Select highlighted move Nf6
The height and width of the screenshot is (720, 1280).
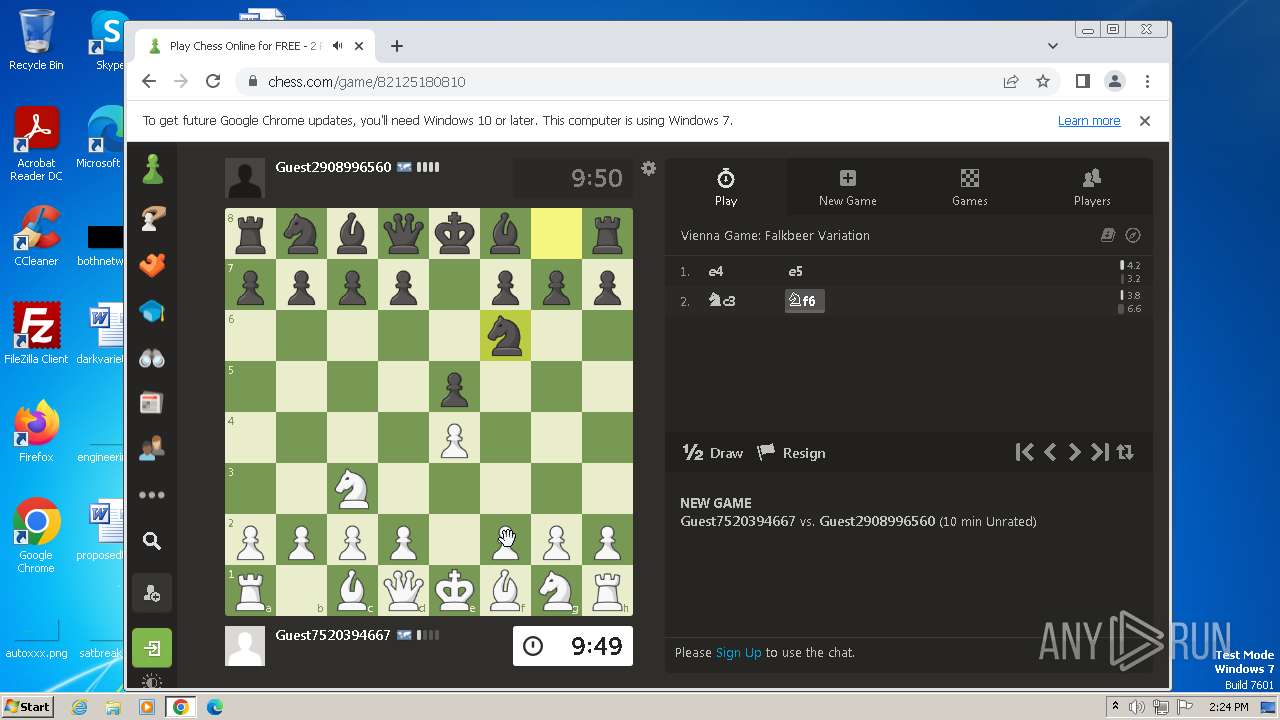804,300
